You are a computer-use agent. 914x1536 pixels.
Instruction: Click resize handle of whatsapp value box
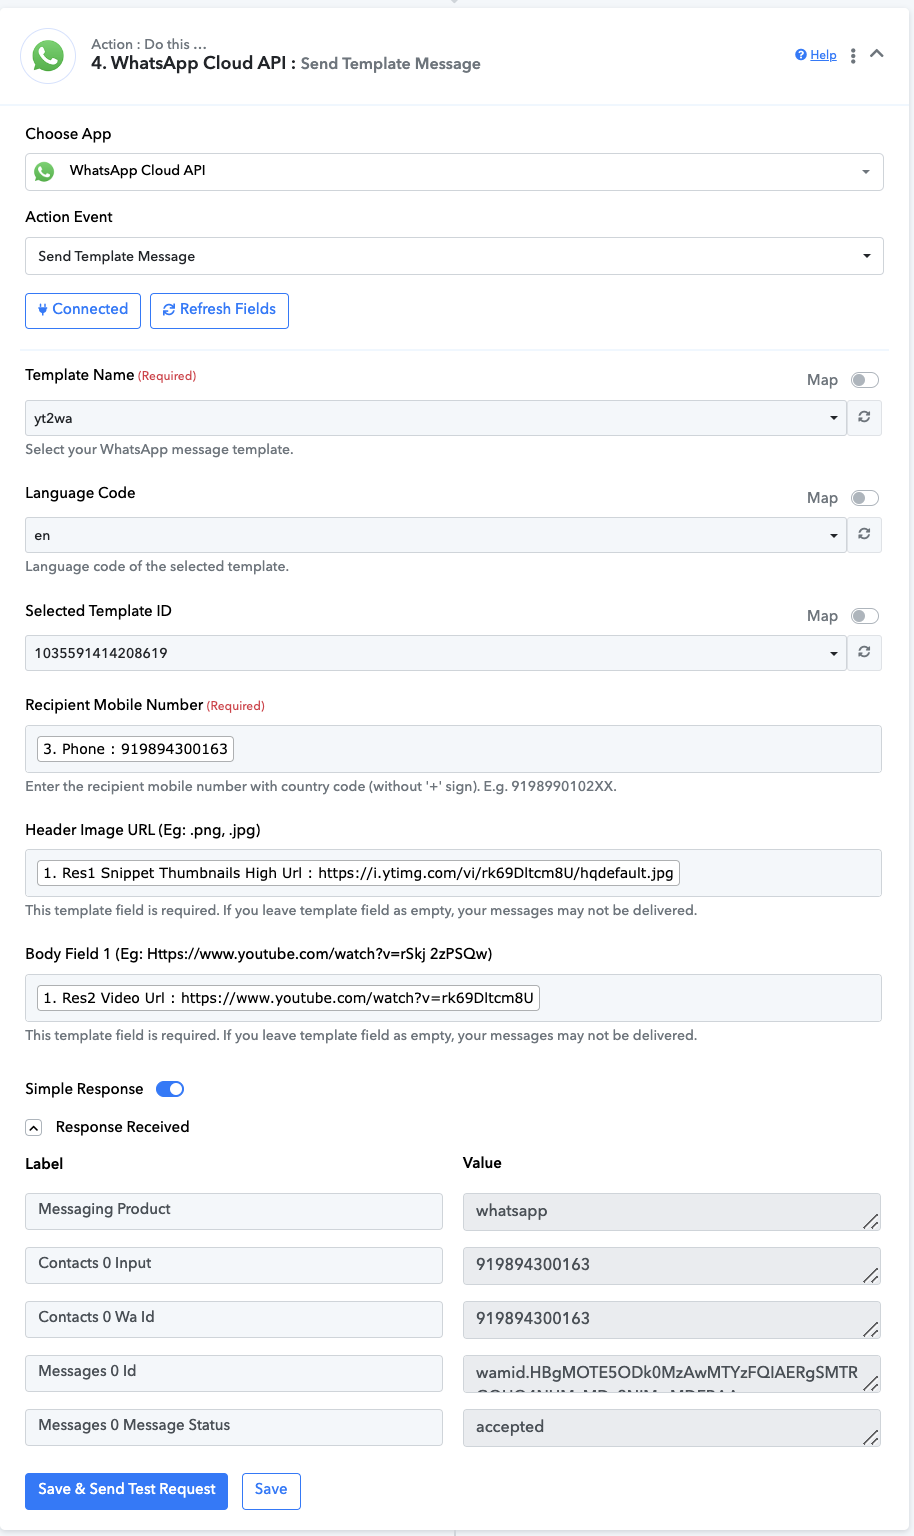pos(871,1221)
